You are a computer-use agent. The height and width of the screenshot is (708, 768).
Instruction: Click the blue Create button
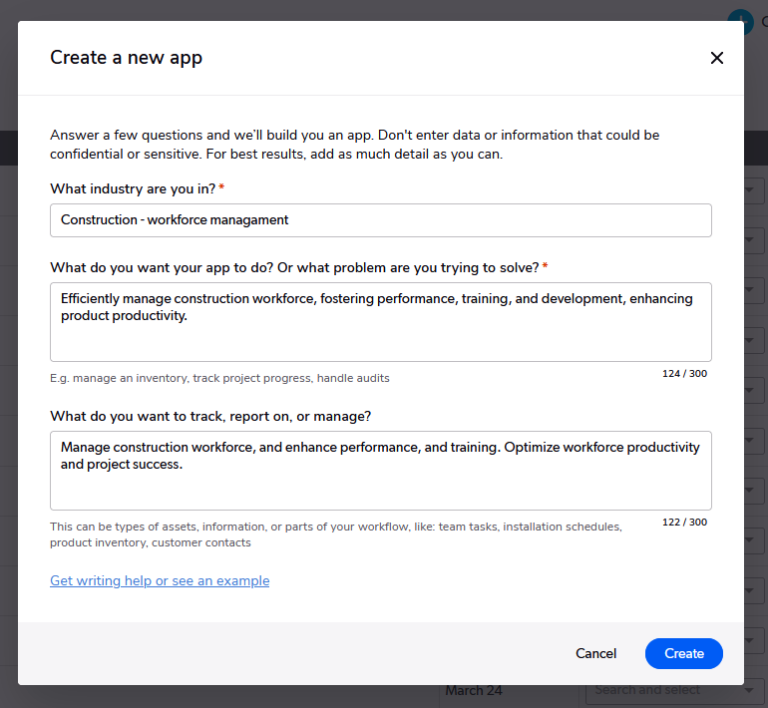coord(684,653)
